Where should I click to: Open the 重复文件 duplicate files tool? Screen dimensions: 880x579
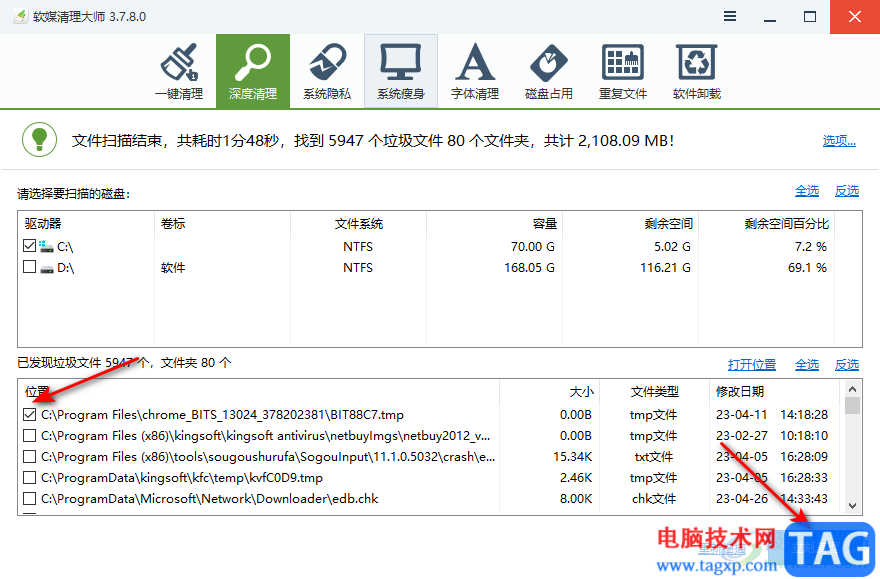(623, 71)
